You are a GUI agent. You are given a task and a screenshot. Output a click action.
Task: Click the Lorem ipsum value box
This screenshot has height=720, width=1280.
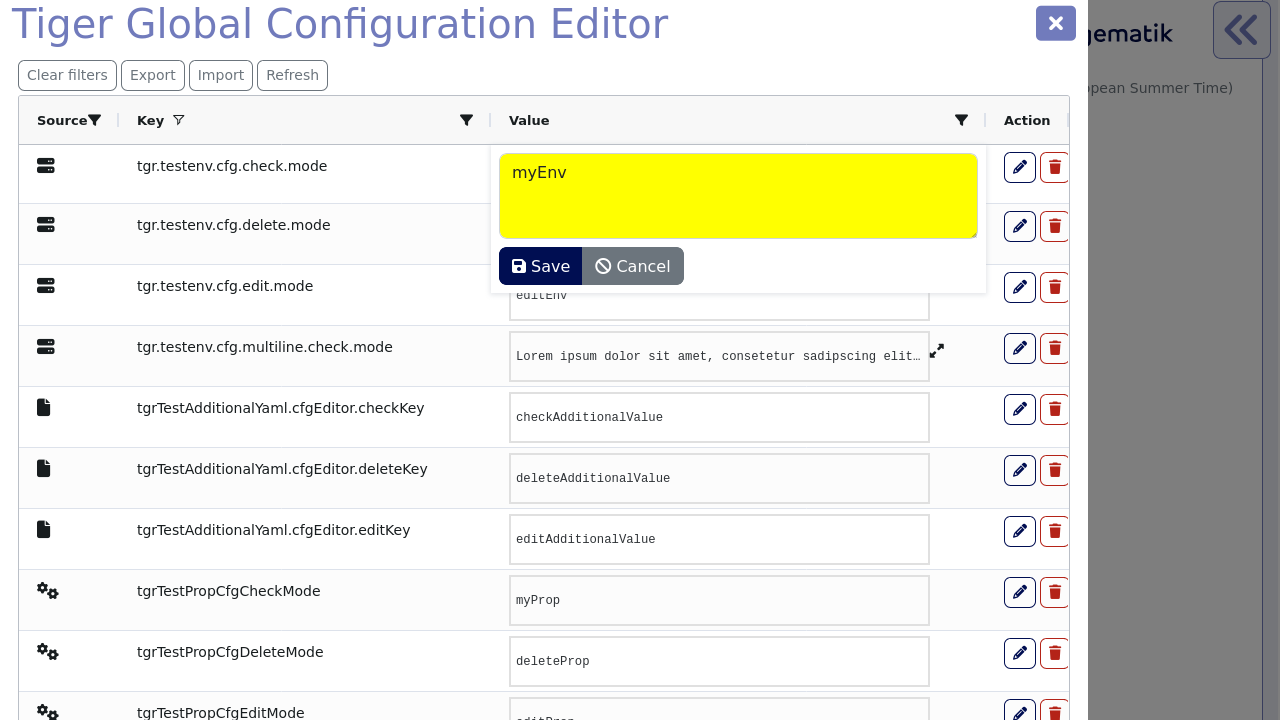point(719,356)
